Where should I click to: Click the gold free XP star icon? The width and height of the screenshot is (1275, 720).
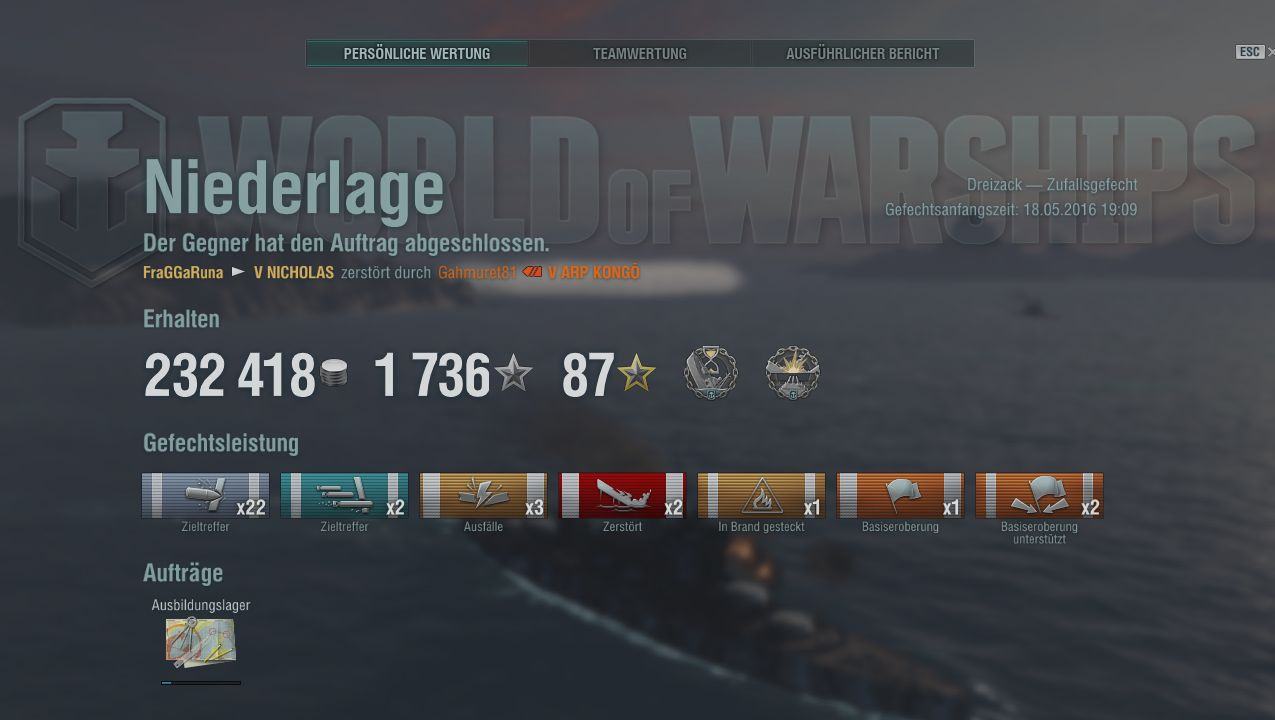coord(636,375)
